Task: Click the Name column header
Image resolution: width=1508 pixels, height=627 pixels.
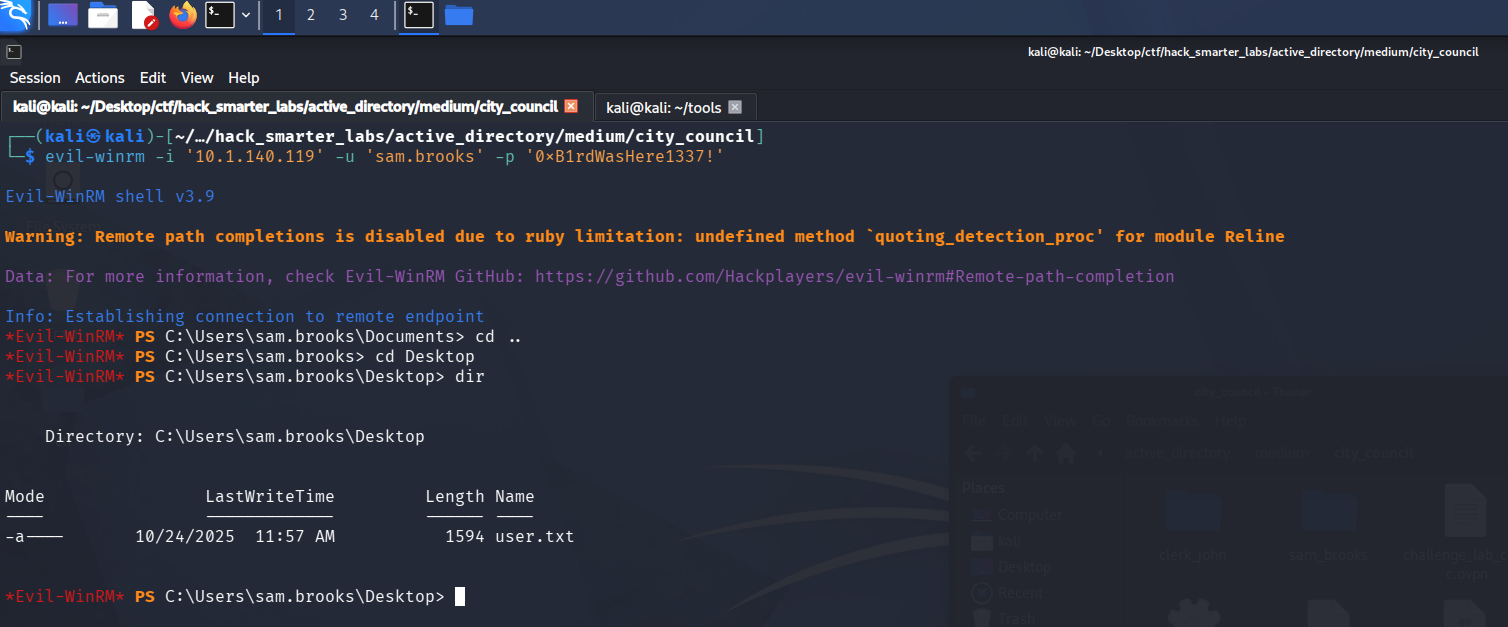Action: click(515, 497)
